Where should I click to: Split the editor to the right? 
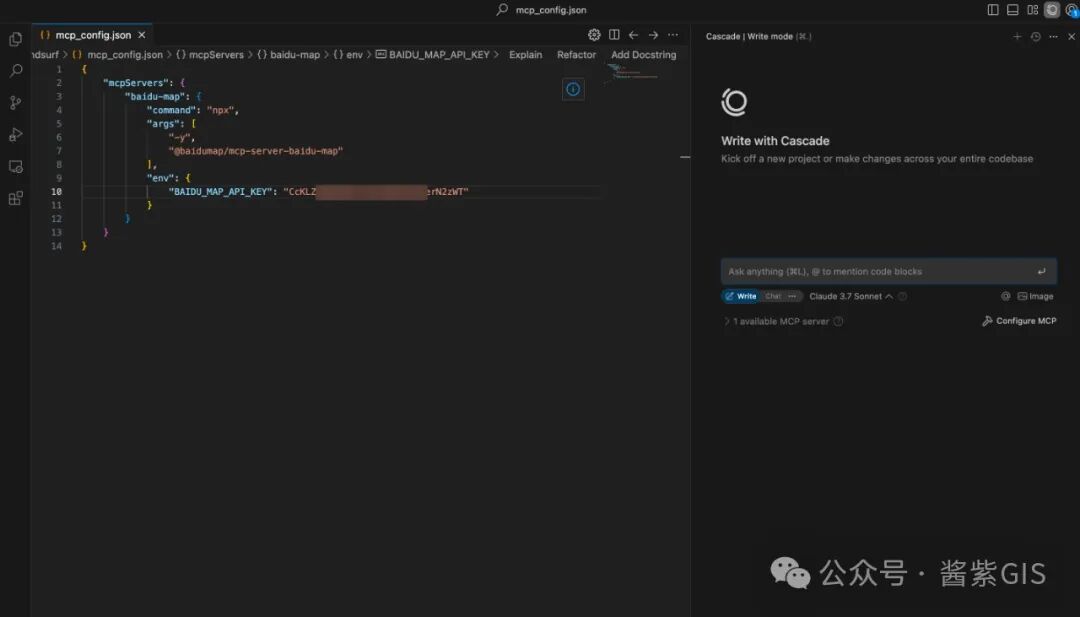tap(614, 34)
